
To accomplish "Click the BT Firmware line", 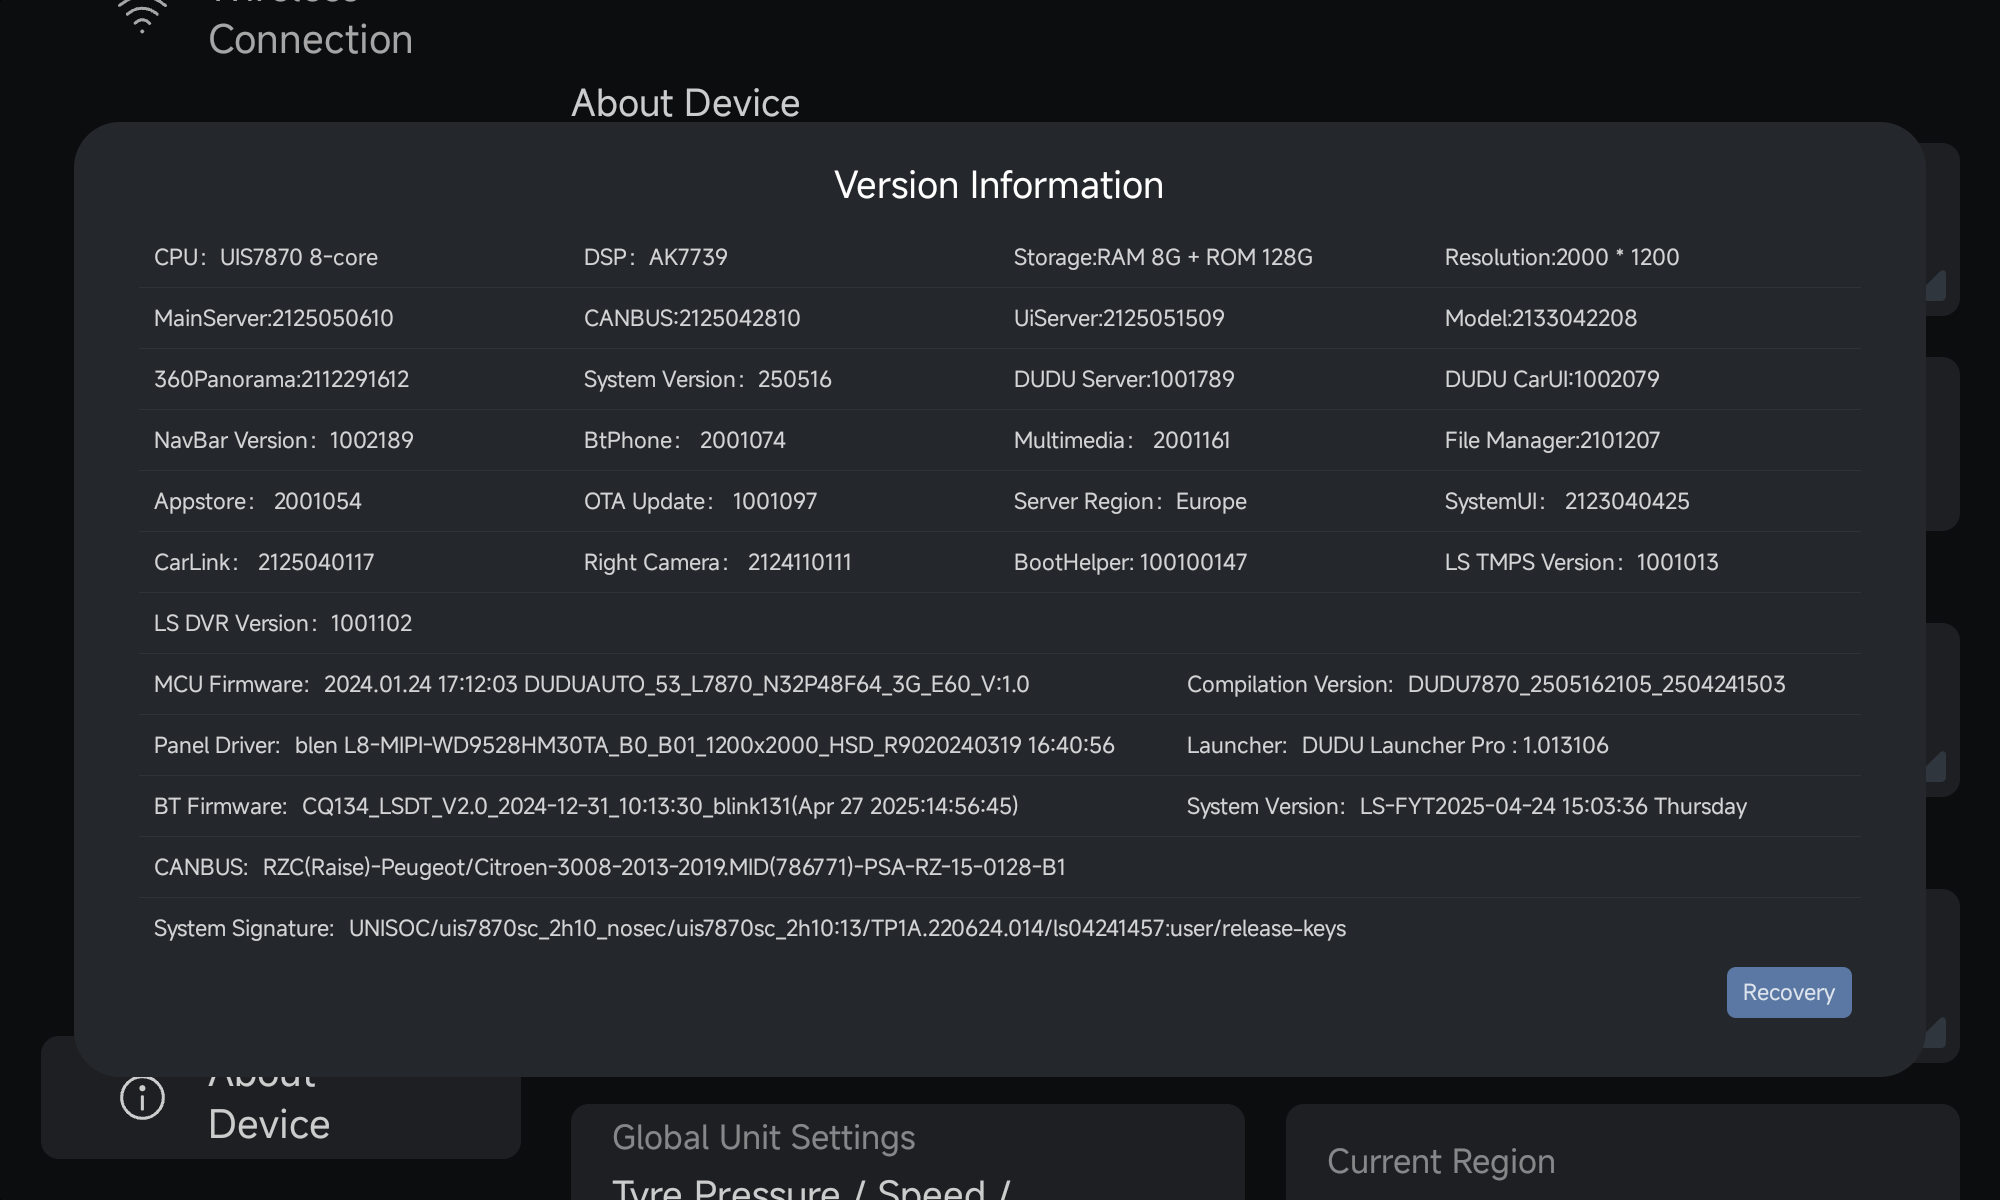I will 586,806.
